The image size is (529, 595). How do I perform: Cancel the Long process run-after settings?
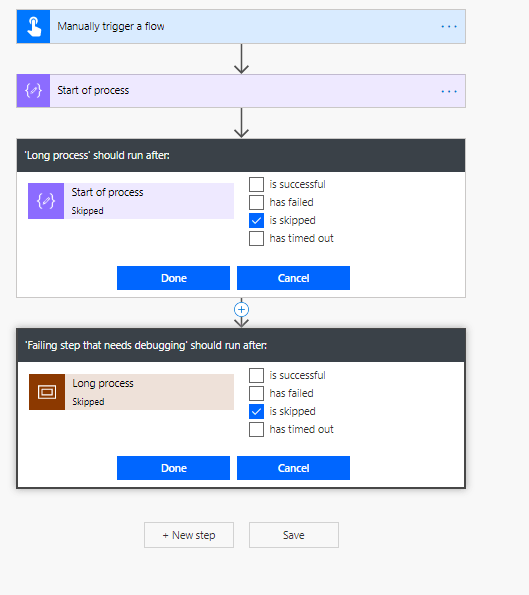[x=293, y=278]
